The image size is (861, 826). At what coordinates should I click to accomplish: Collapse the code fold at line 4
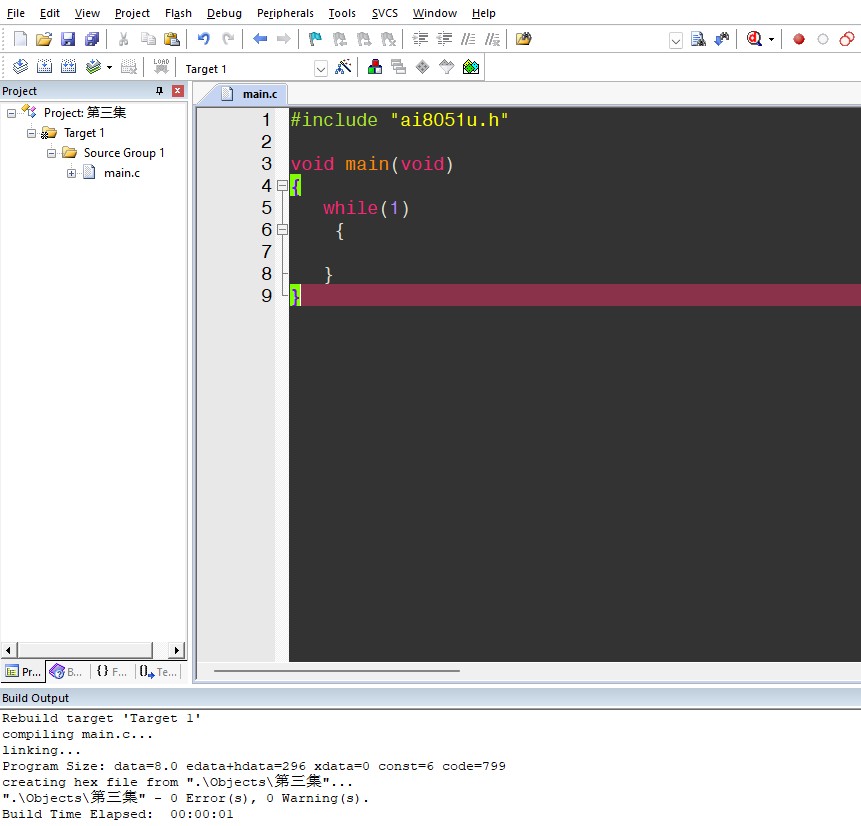coord(282,186)
